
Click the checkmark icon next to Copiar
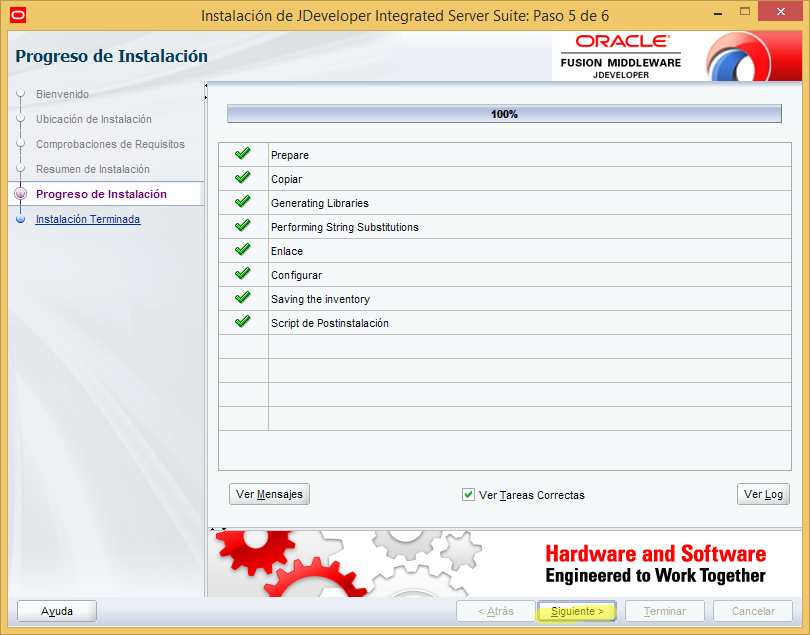[x=243, y=179]
